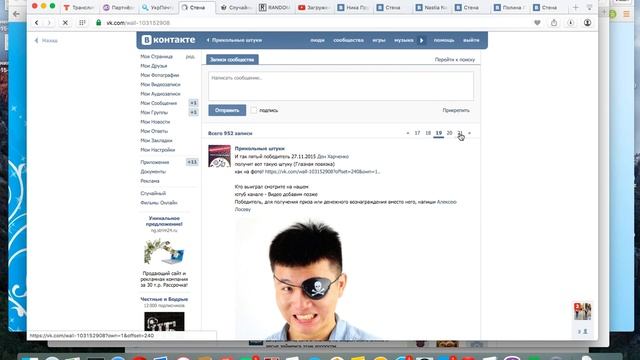
Task: Click the ред. edit link by Моя Страница
Action: click(190, 57)
